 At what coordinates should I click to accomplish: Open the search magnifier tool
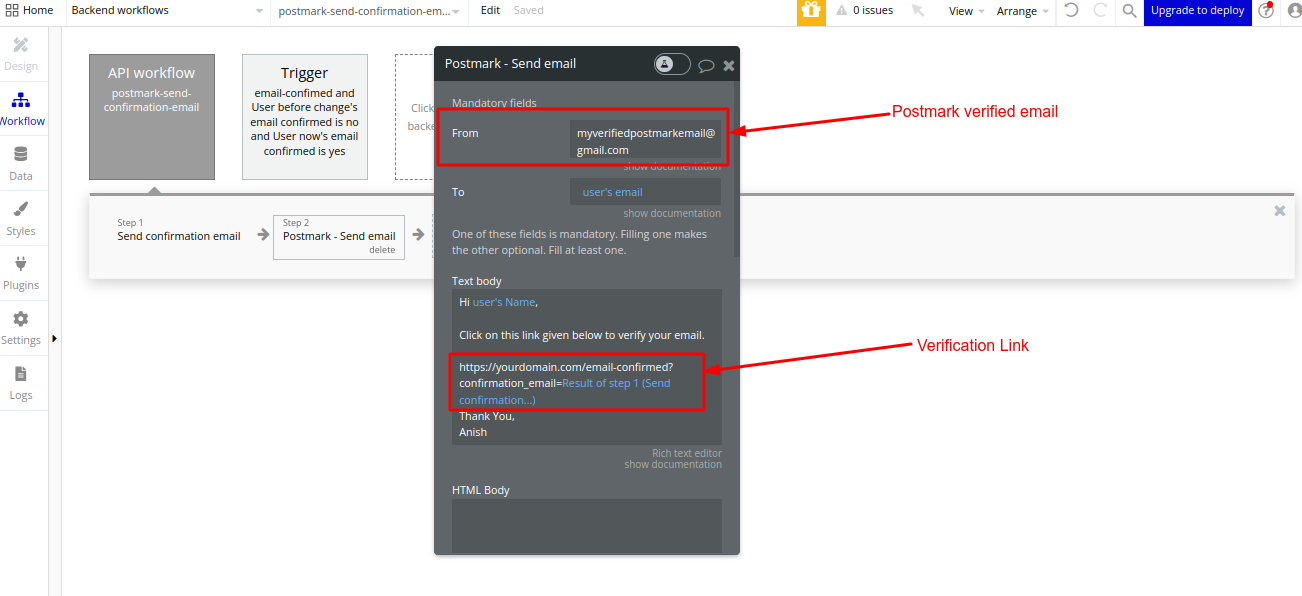pos(1129,11)
